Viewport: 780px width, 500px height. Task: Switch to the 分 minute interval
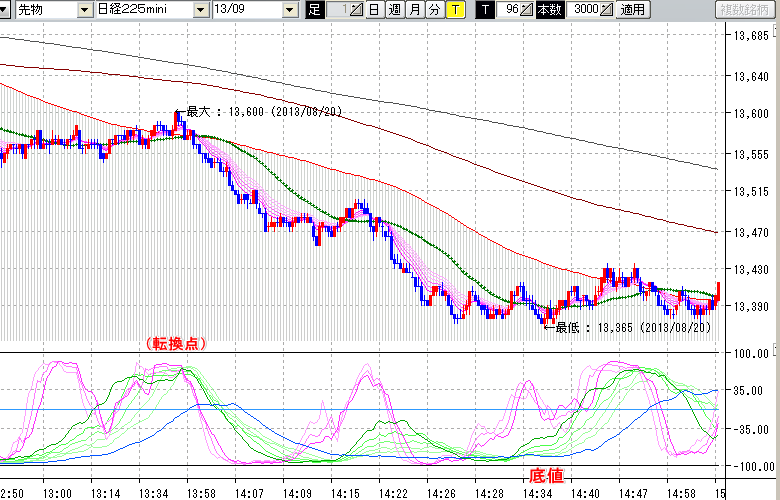click(x=434, y=9)
